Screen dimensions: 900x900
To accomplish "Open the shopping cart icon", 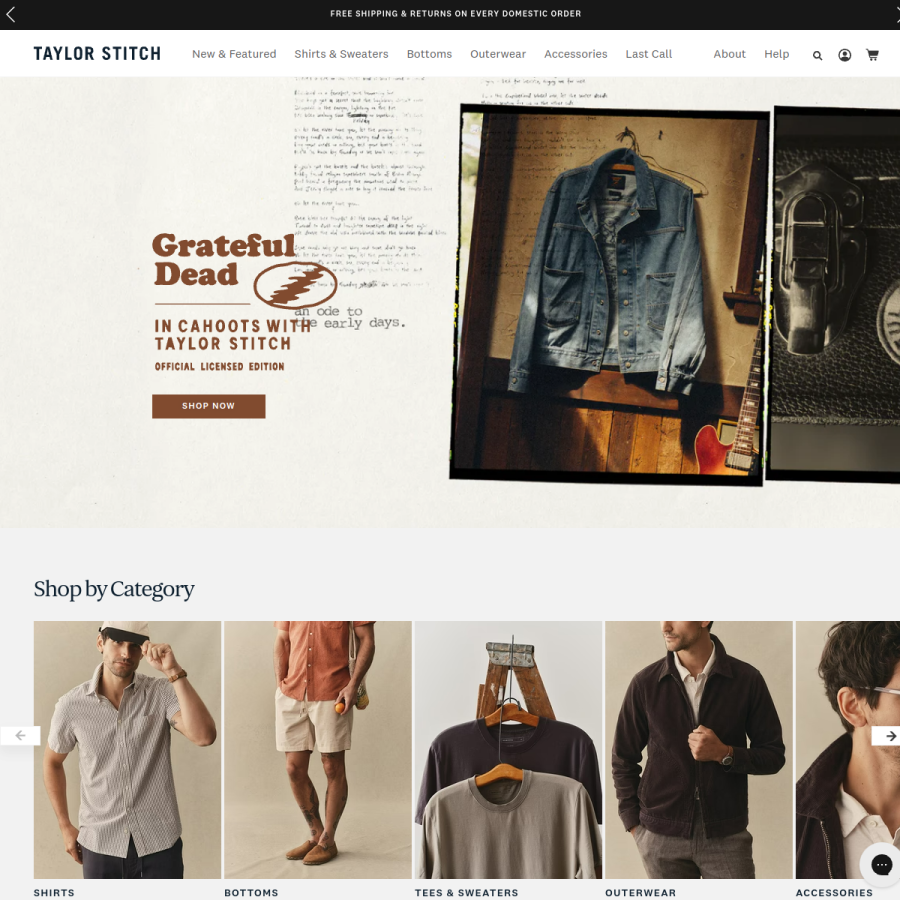I will (x=872, y=55).
